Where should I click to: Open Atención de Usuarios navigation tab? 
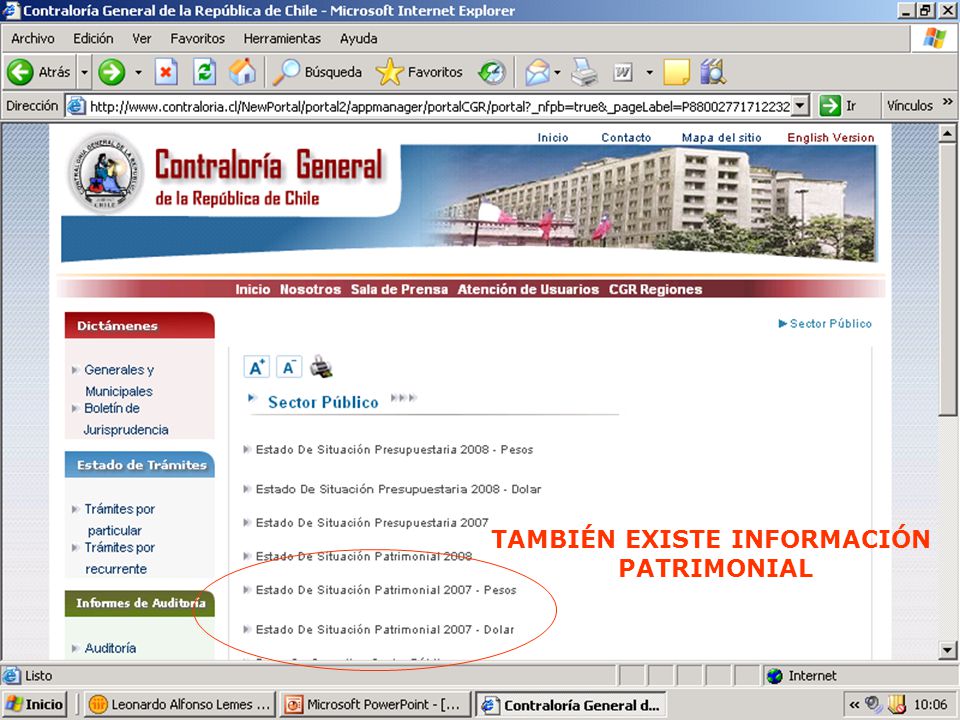[528, 290]
